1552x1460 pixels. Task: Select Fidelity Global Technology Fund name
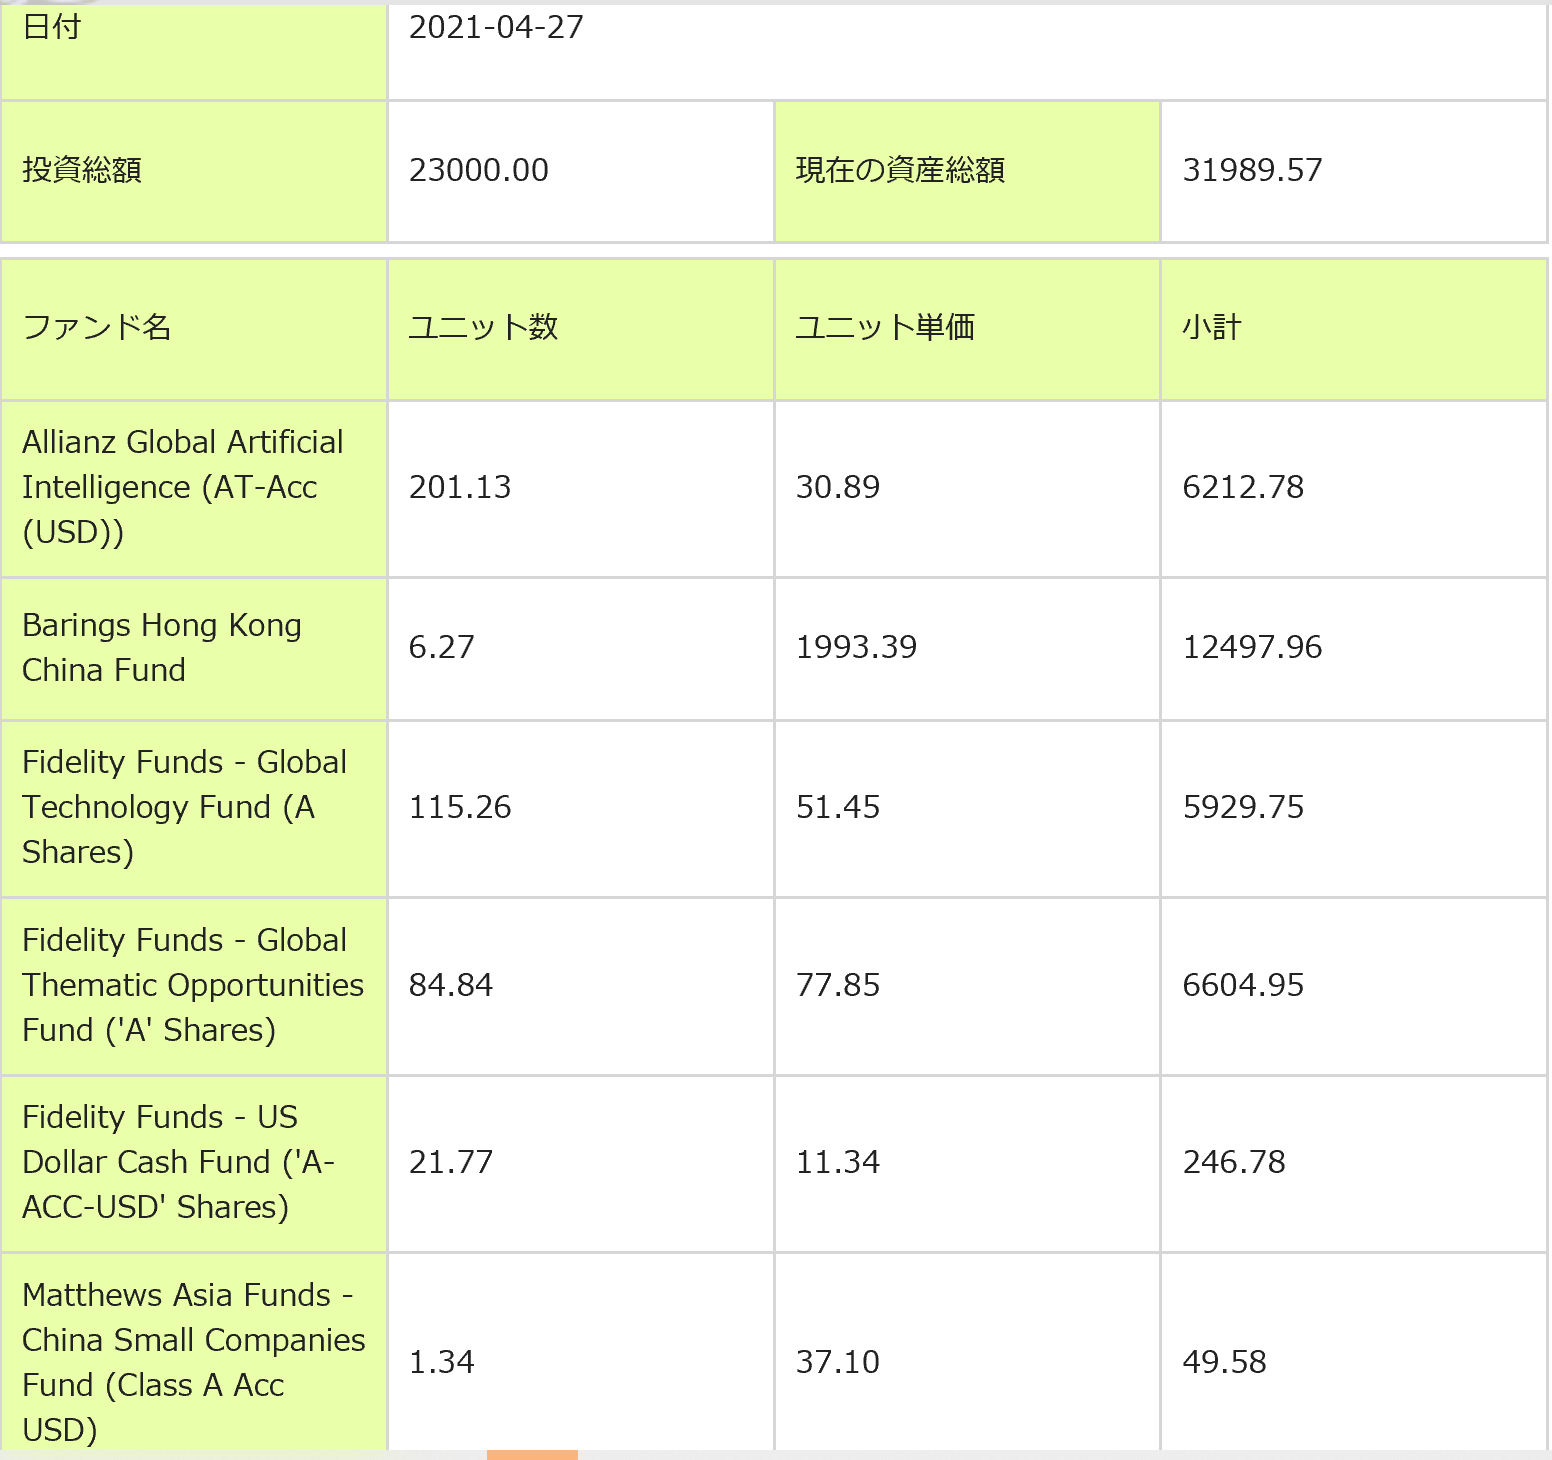[184, 807]
